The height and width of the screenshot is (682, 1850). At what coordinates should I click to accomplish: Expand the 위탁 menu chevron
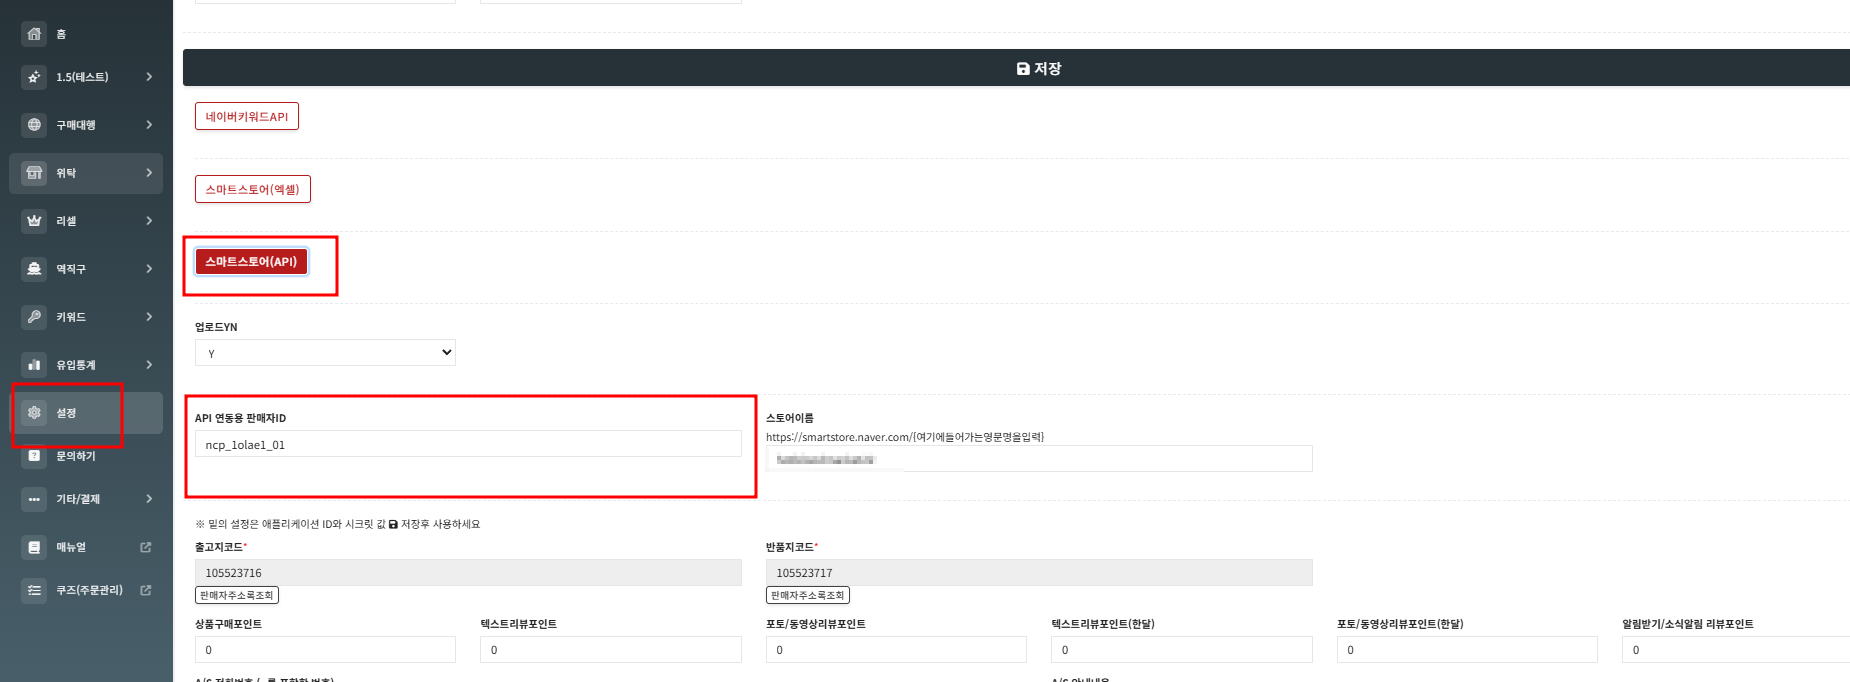(x=149, y=173)
